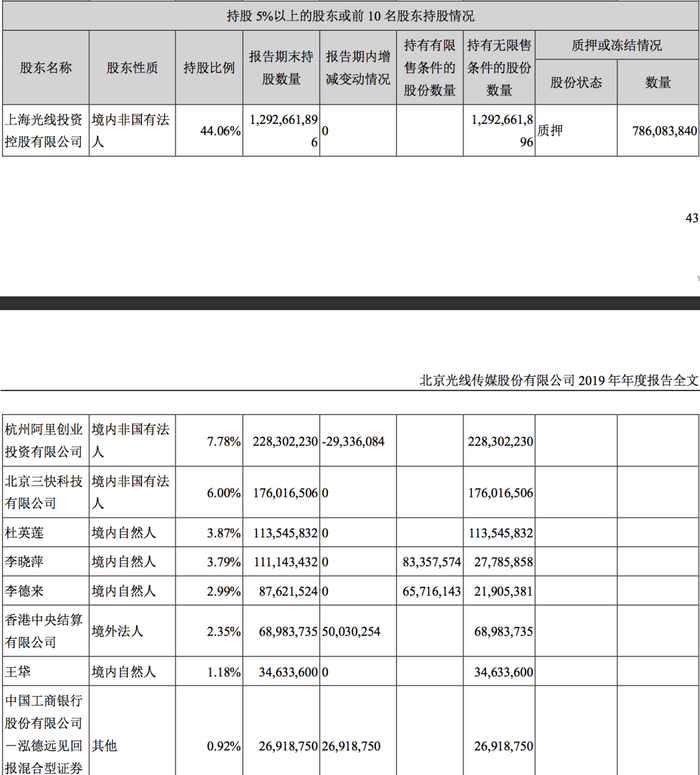
Task: Click the header 北京光线传媒股份有限公司 2019 年年度报告全文
Action: (x=559, y=380)
